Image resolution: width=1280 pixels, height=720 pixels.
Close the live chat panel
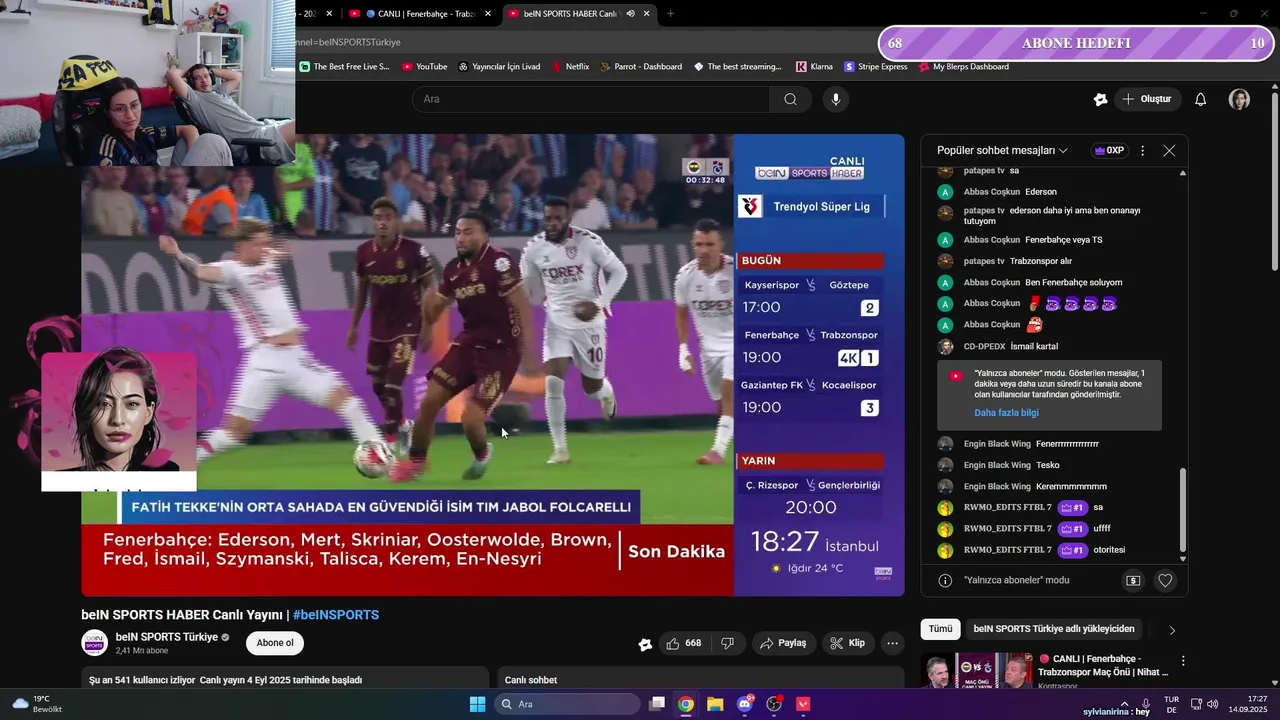click(x=1169, y=151)
